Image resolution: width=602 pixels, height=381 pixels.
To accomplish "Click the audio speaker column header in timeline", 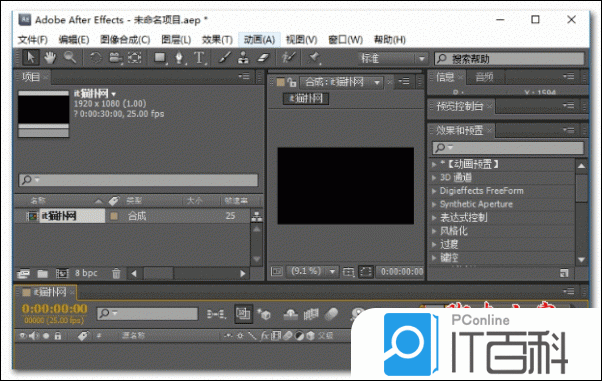I will (x=34, y=336).
